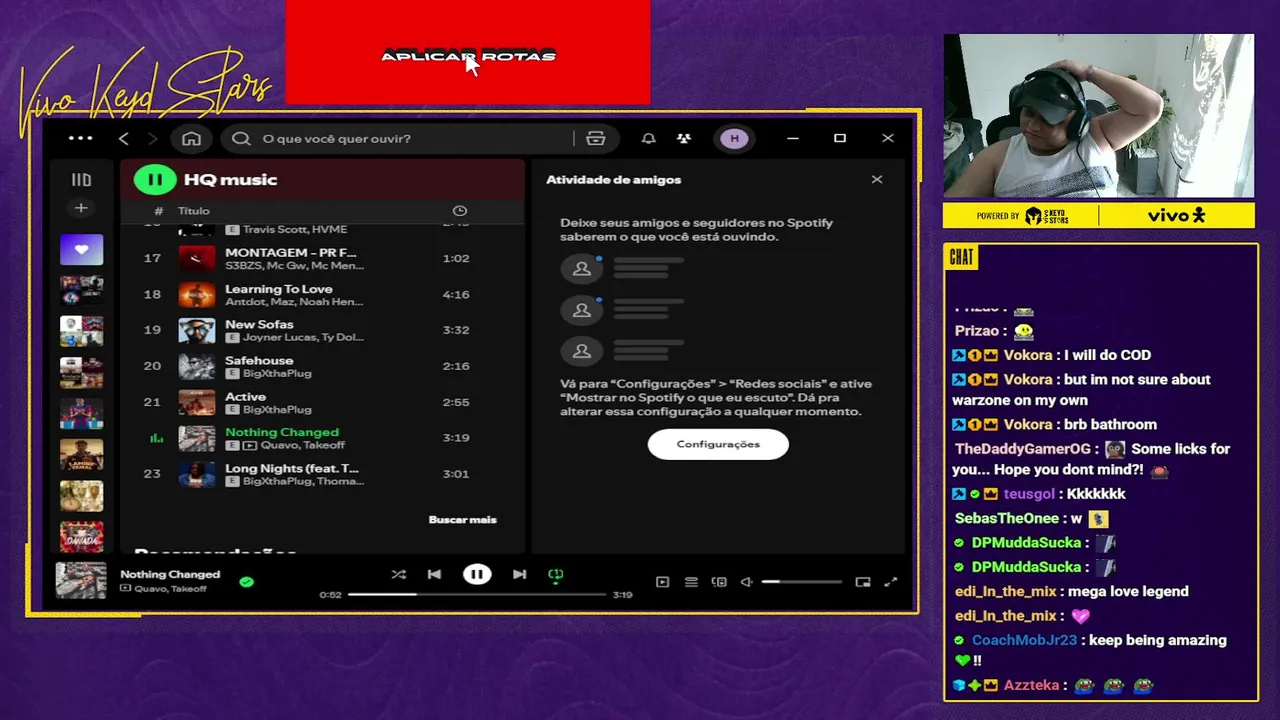Open the Spotify Home page
This screenshot has height=720, width=1280.
[191, 138]
